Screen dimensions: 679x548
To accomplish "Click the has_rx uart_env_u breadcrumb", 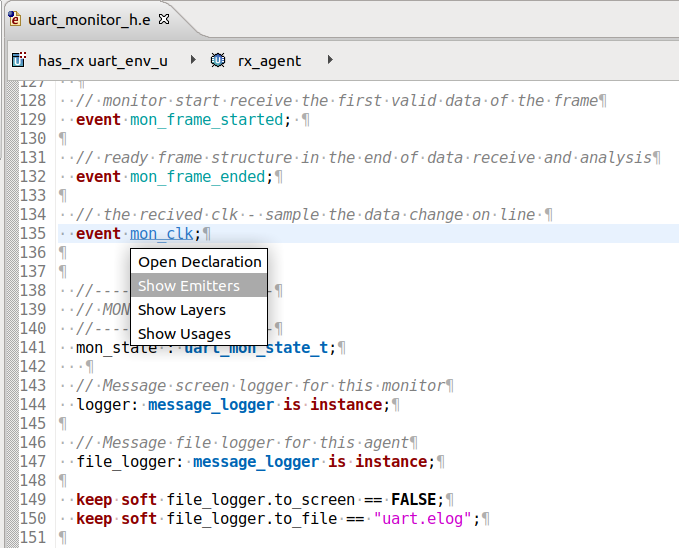I will pyautogui.click(x=103, y=61).
